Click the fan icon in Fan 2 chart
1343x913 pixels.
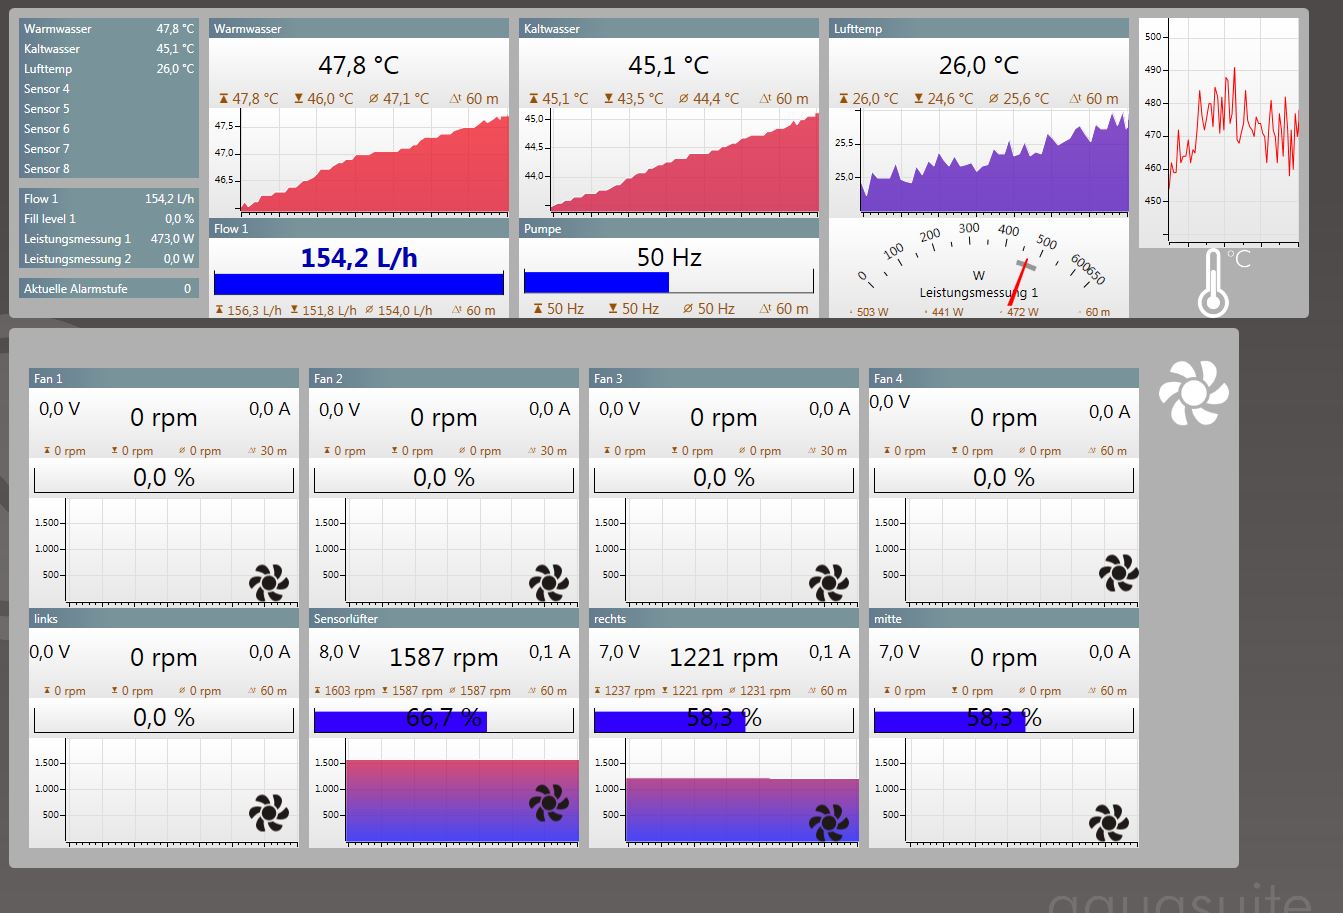coord(548,582)
